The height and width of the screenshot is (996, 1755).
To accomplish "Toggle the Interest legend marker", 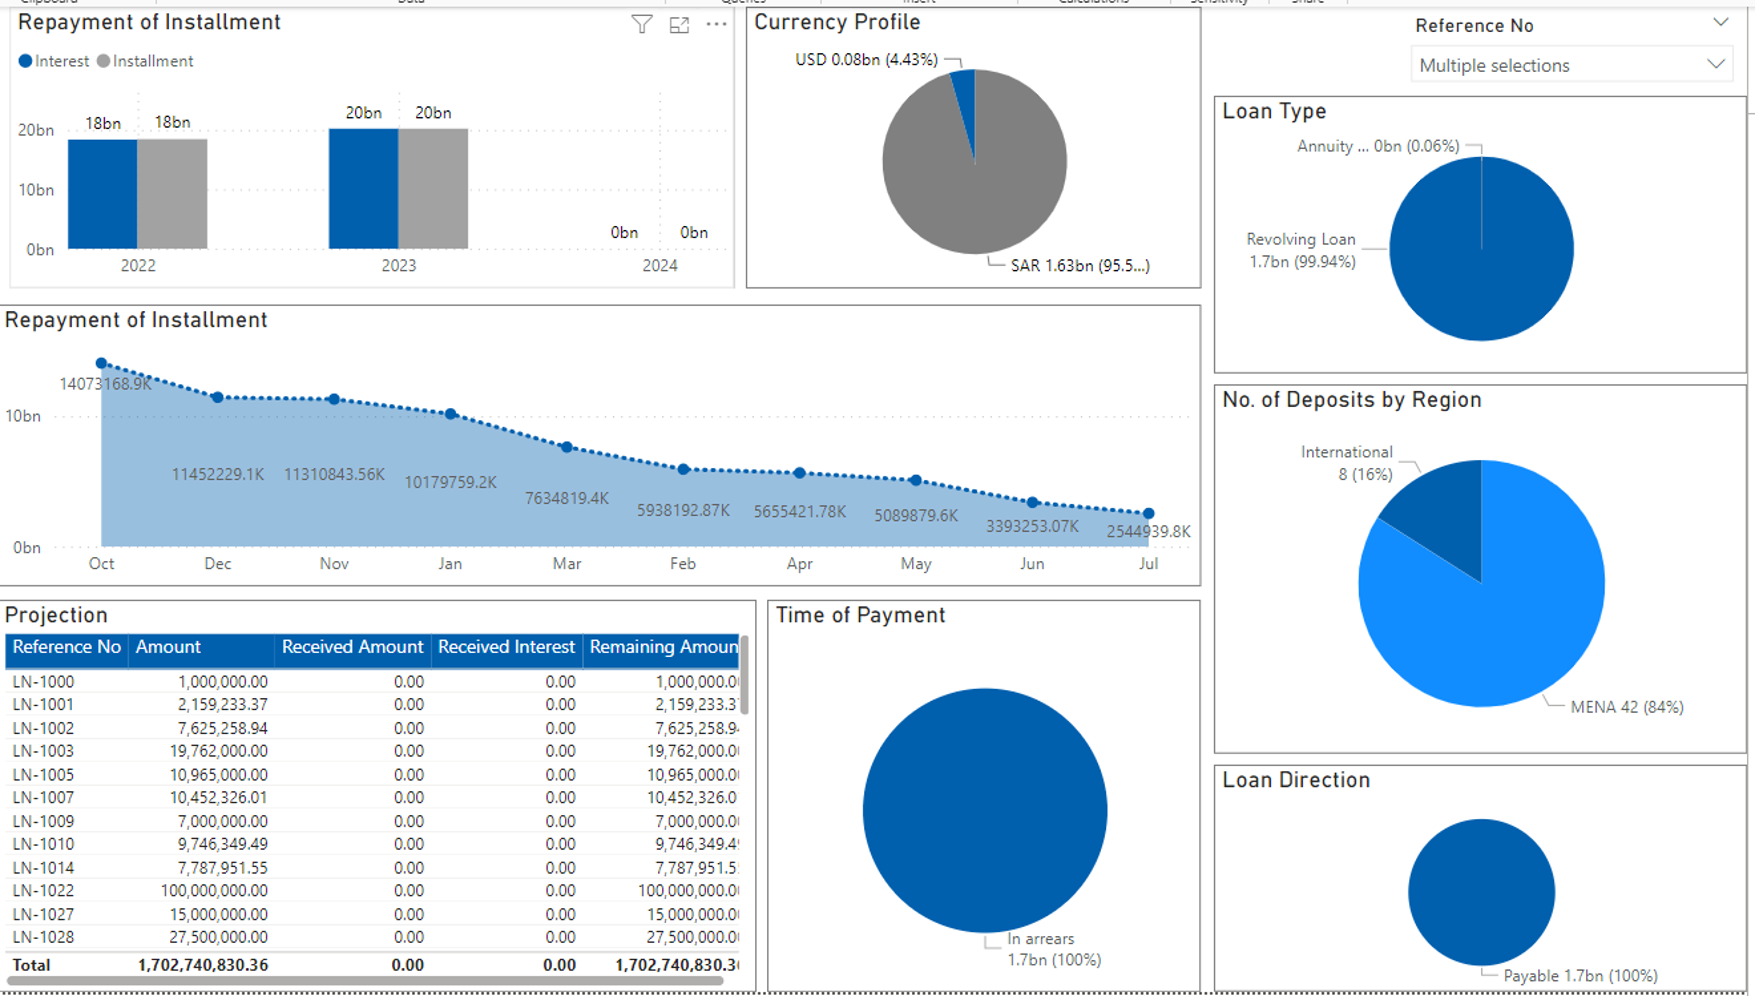I will (26, 62).
